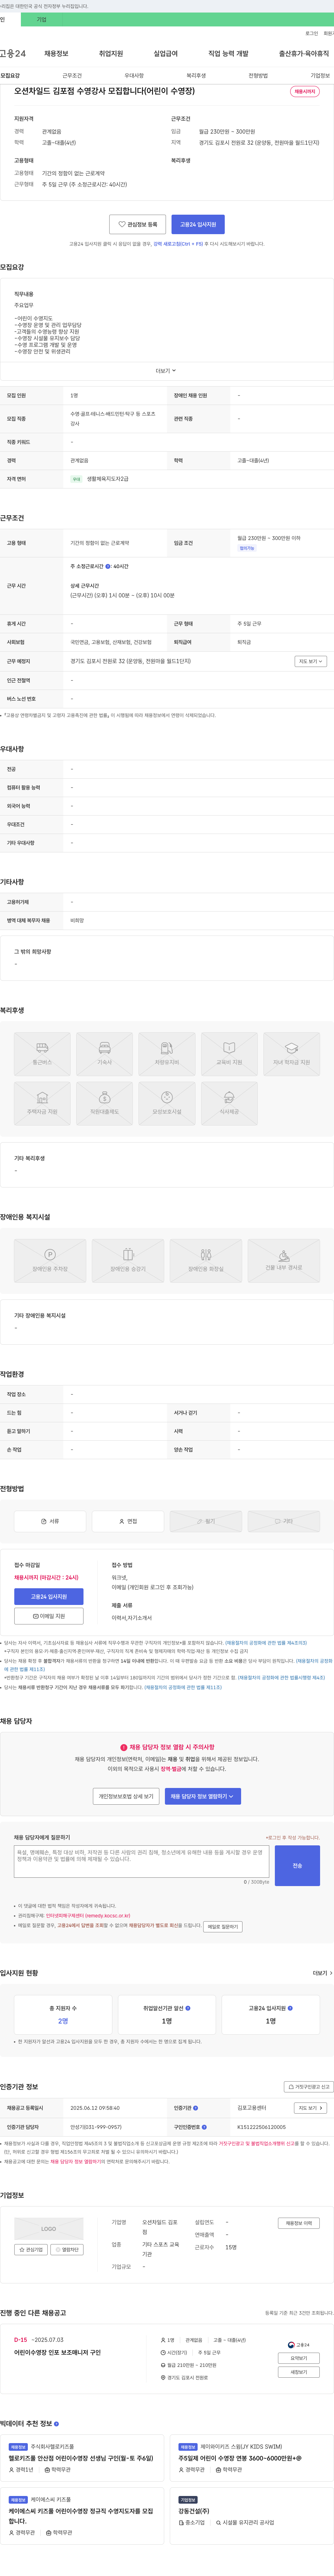Click the info icon next to 소정근로시간
This screenshot has width=334, height=2576.
pos(108,567)
